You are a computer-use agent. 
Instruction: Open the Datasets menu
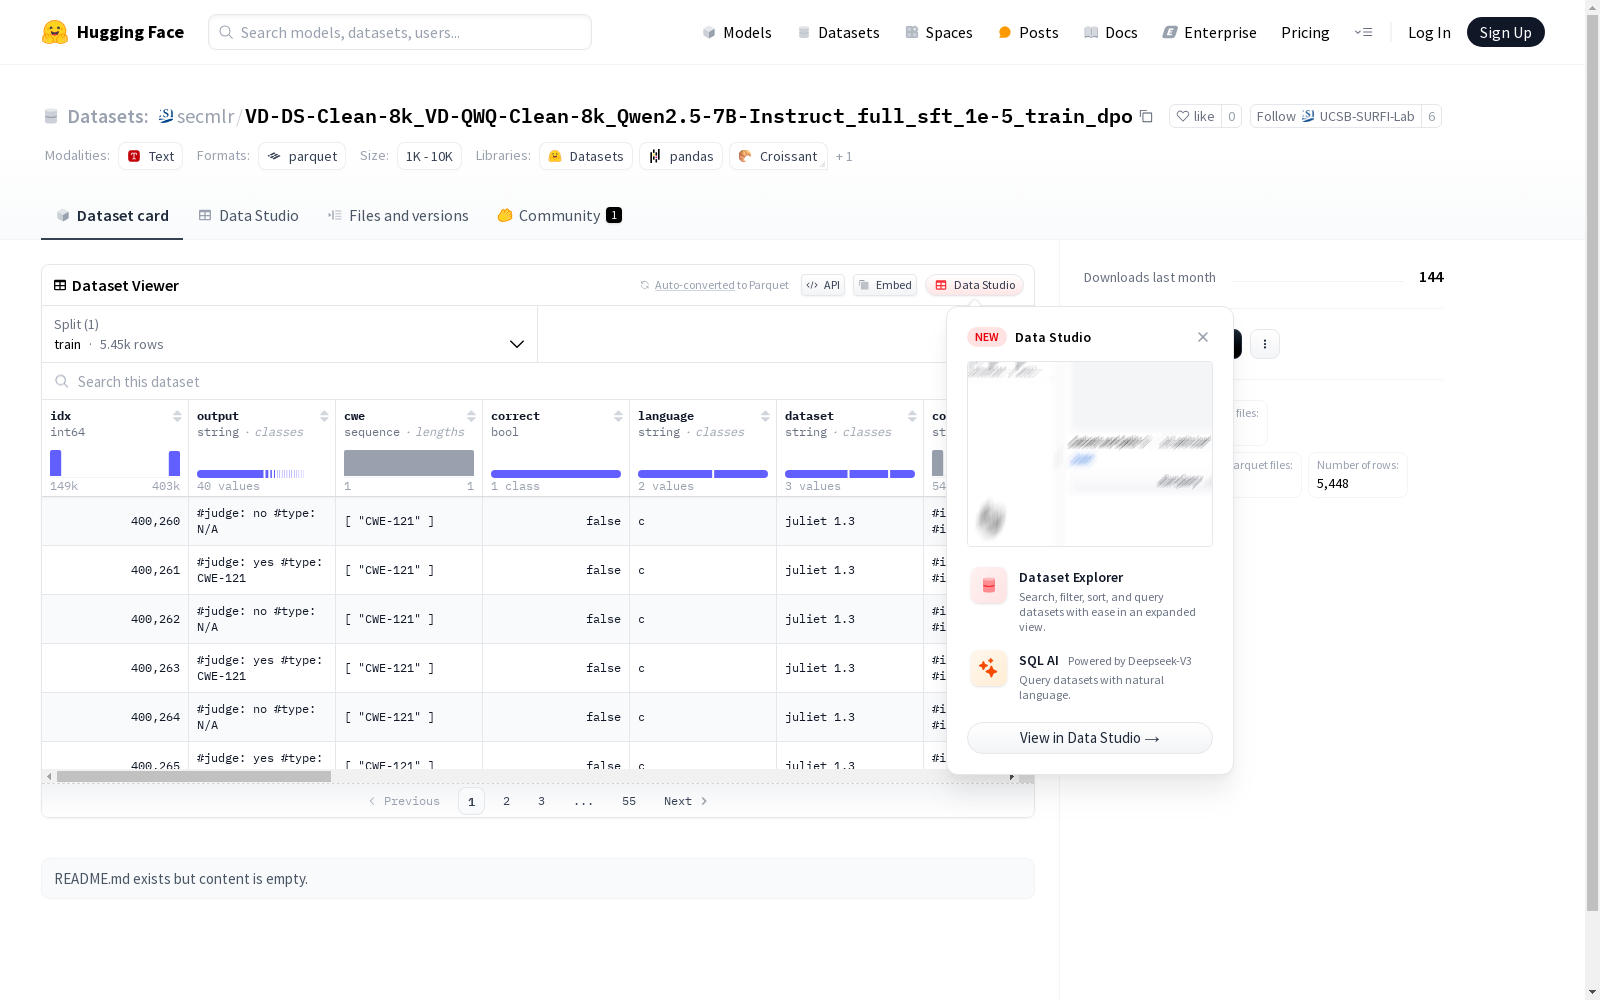tap(838, 32)
